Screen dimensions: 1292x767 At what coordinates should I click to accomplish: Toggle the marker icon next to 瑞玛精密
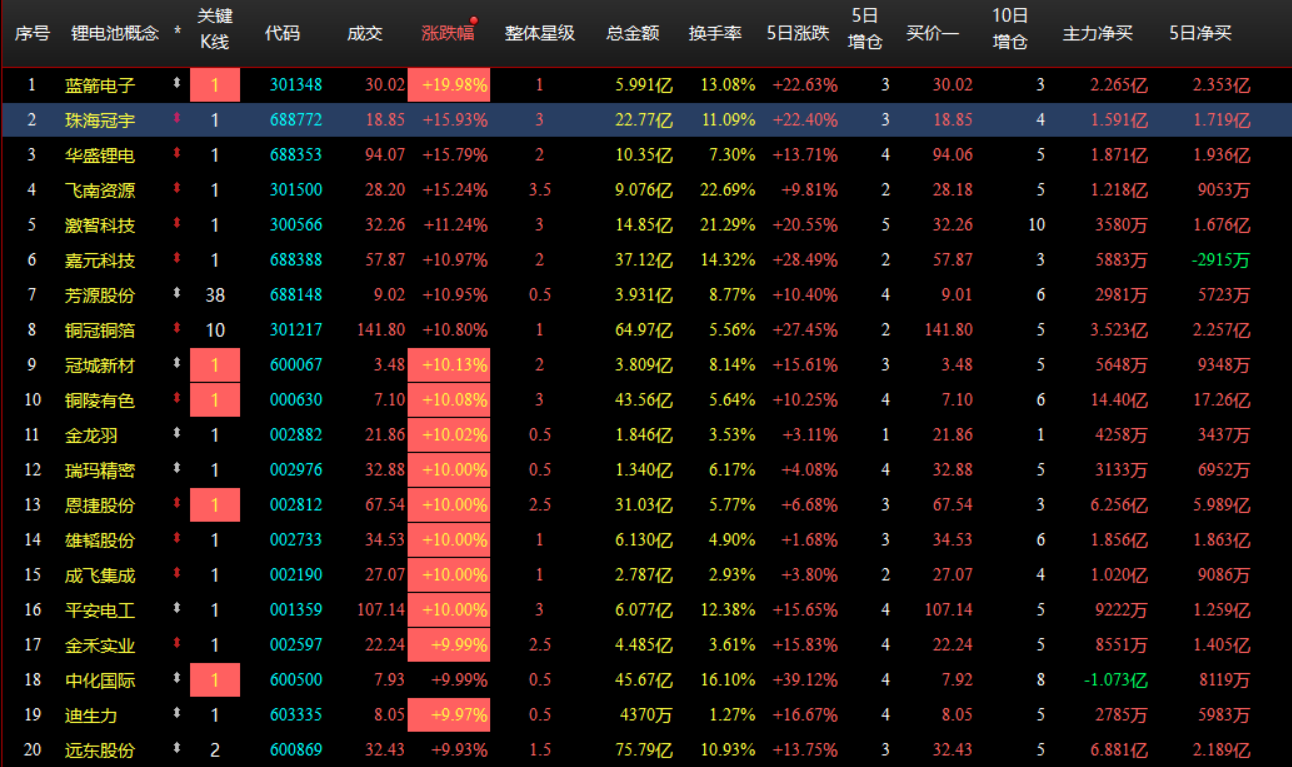click(177, 469)
